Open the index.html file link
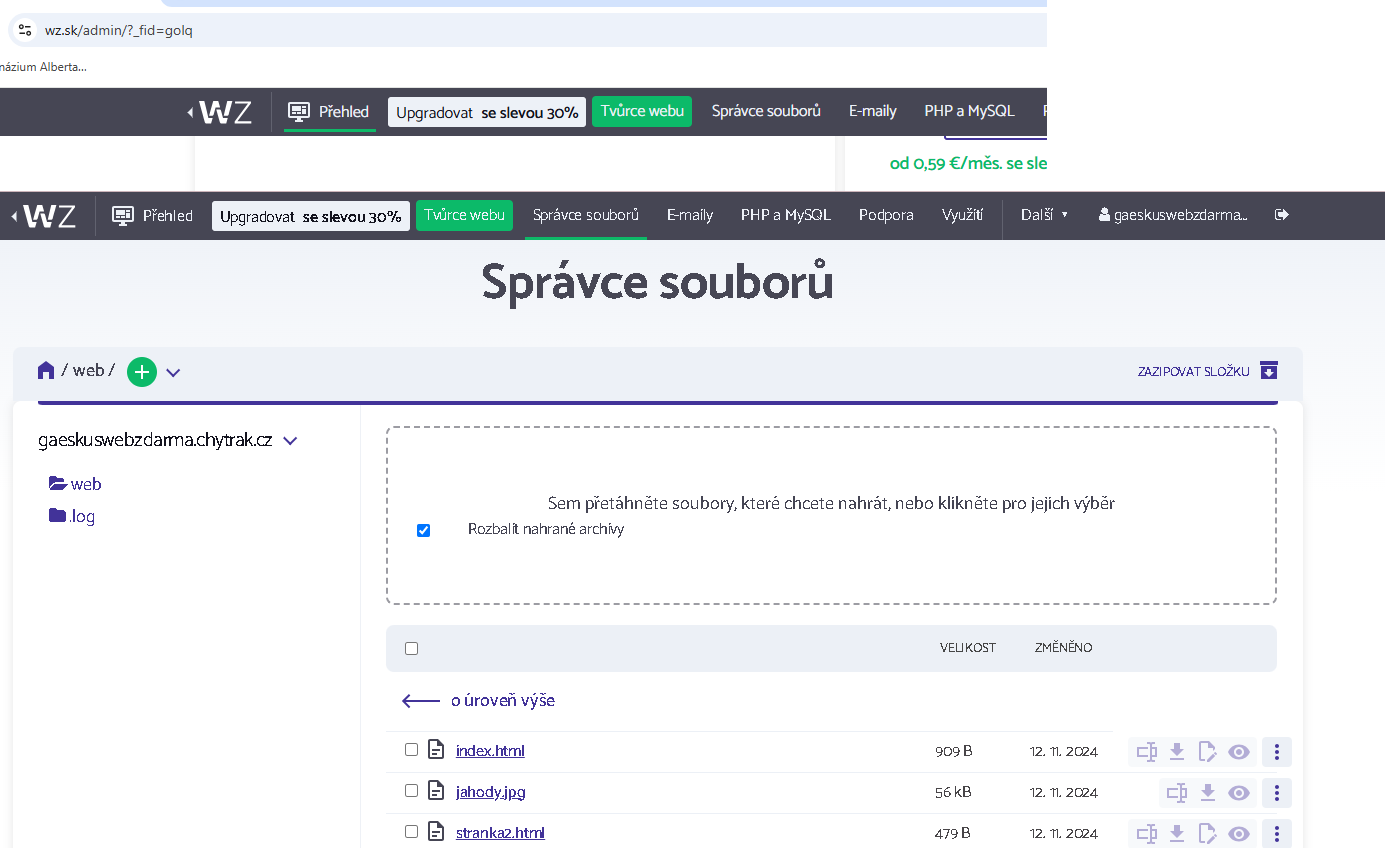 pyautogui.click(x=490, y=751)
